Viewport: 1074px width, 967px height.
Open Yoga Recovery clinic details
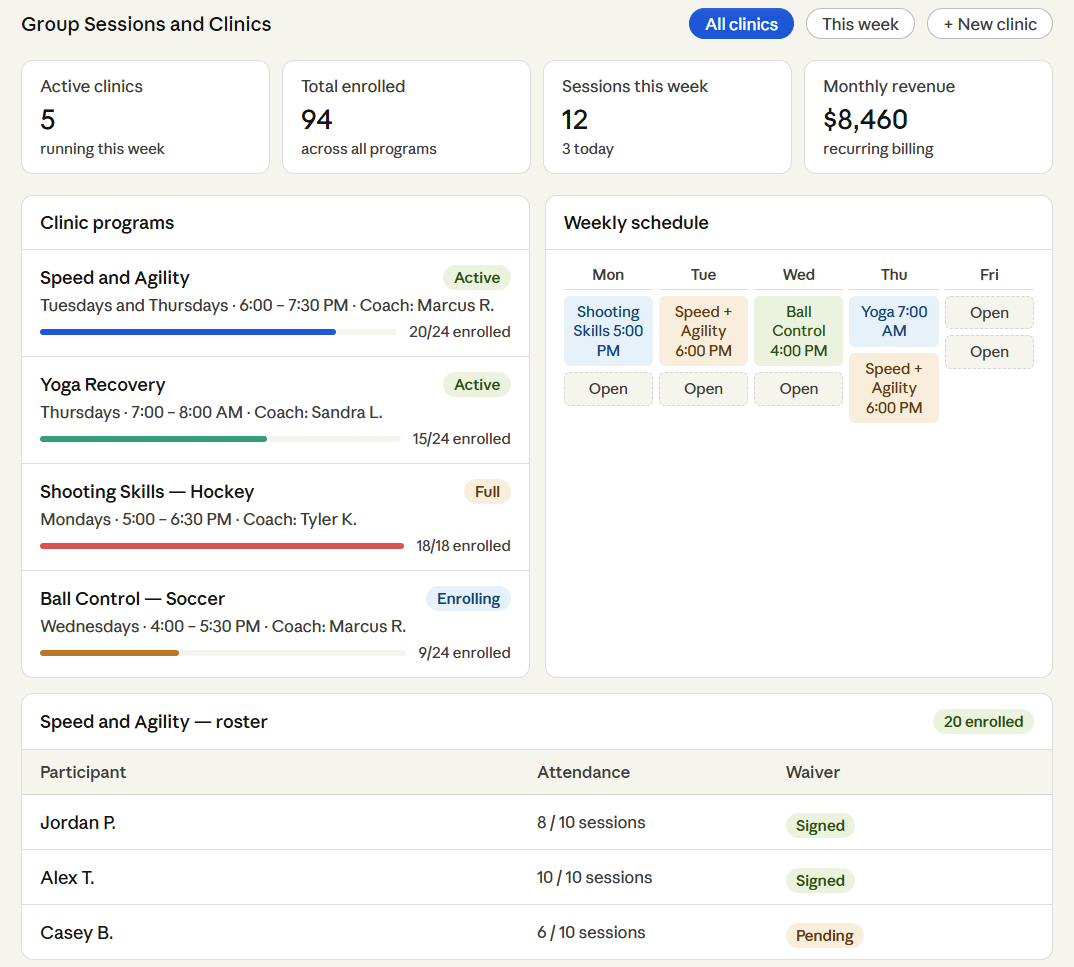coord(103,385)
